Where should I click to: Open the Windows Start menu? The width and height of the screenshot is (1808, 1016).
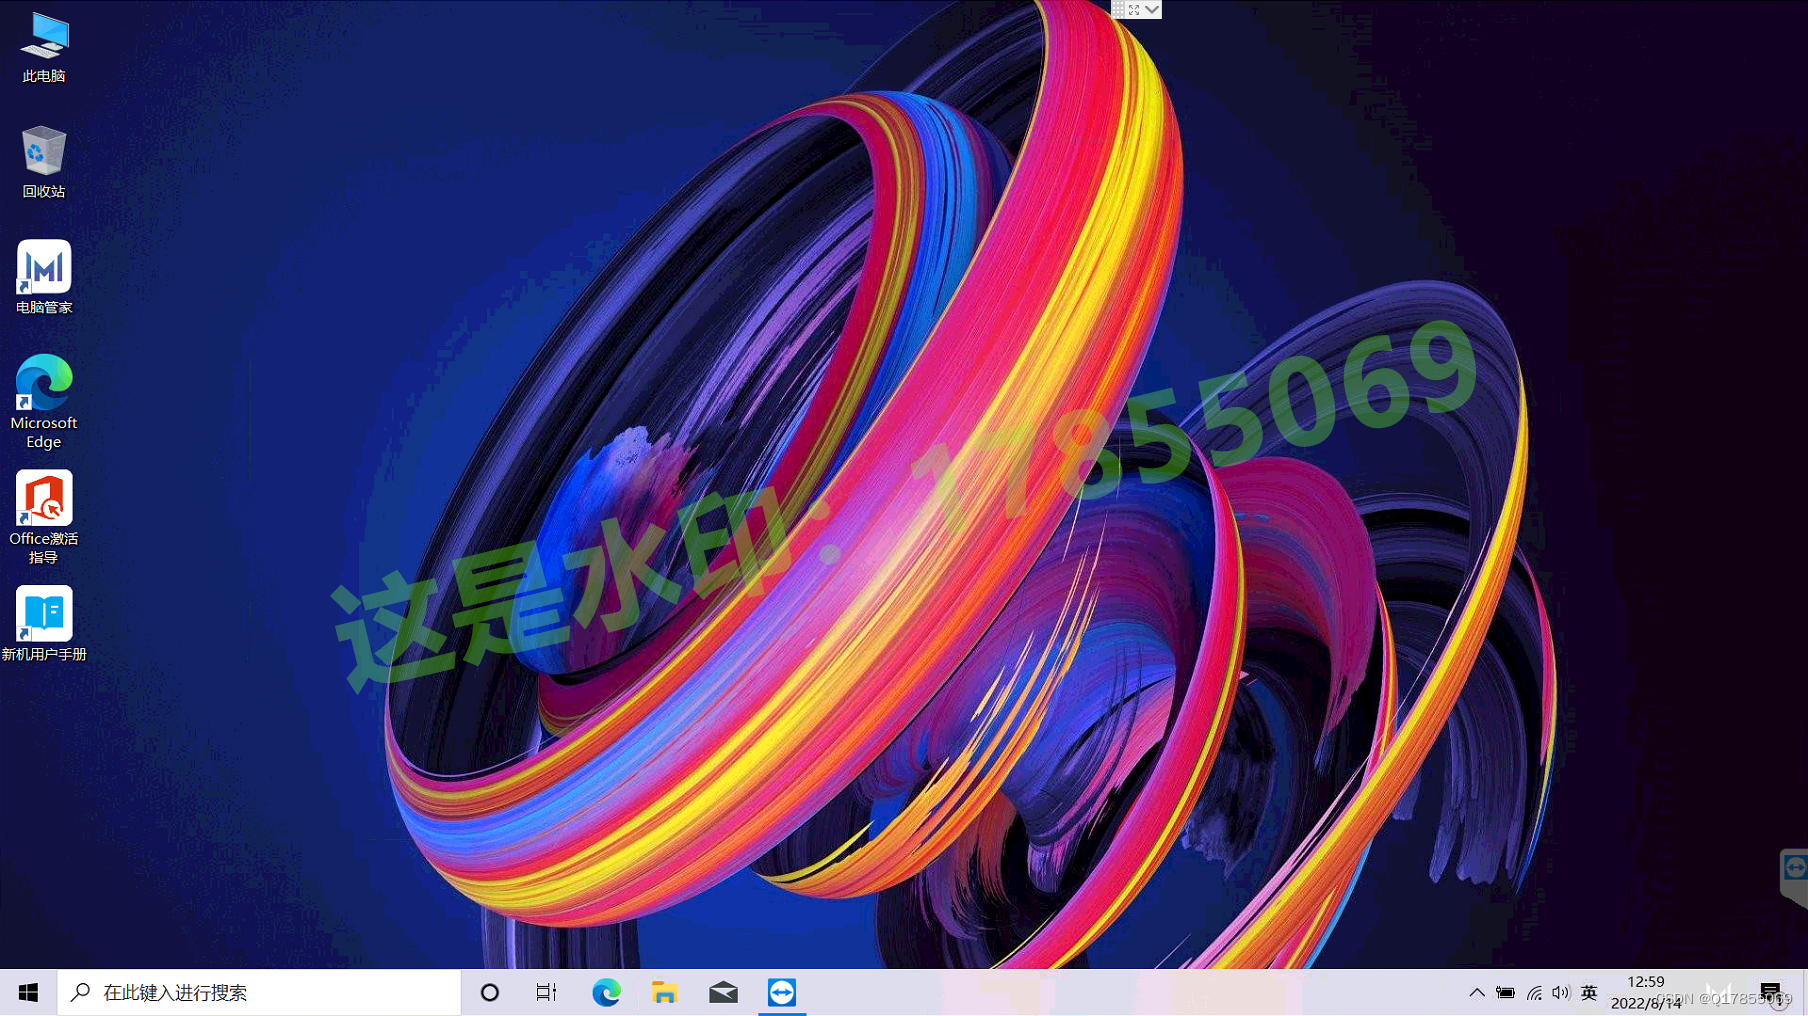28,992
